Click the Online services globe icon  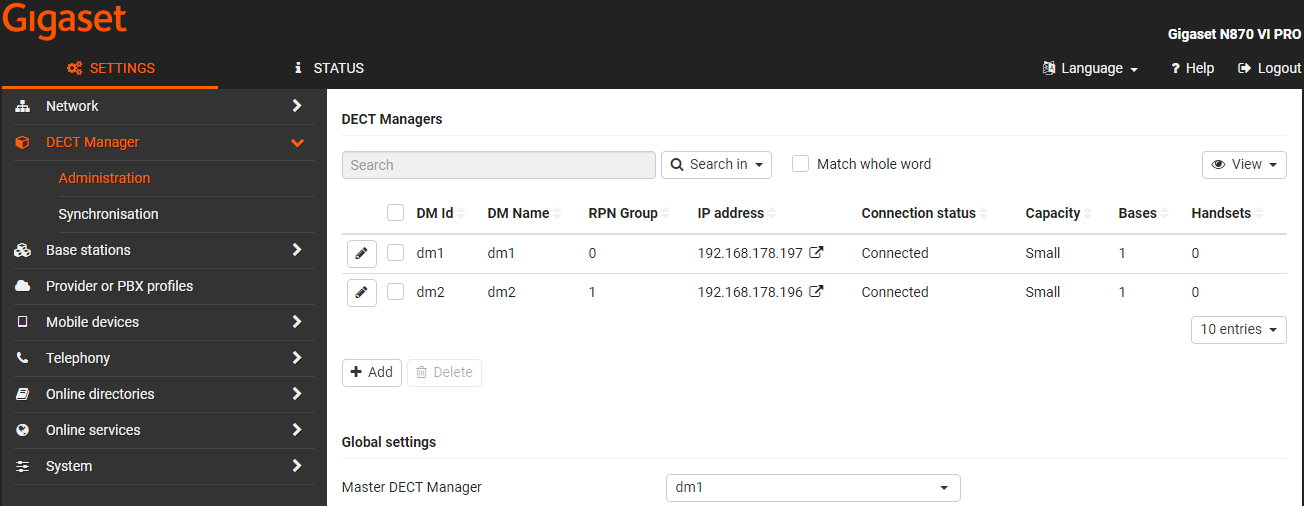[x=23, y=430]
